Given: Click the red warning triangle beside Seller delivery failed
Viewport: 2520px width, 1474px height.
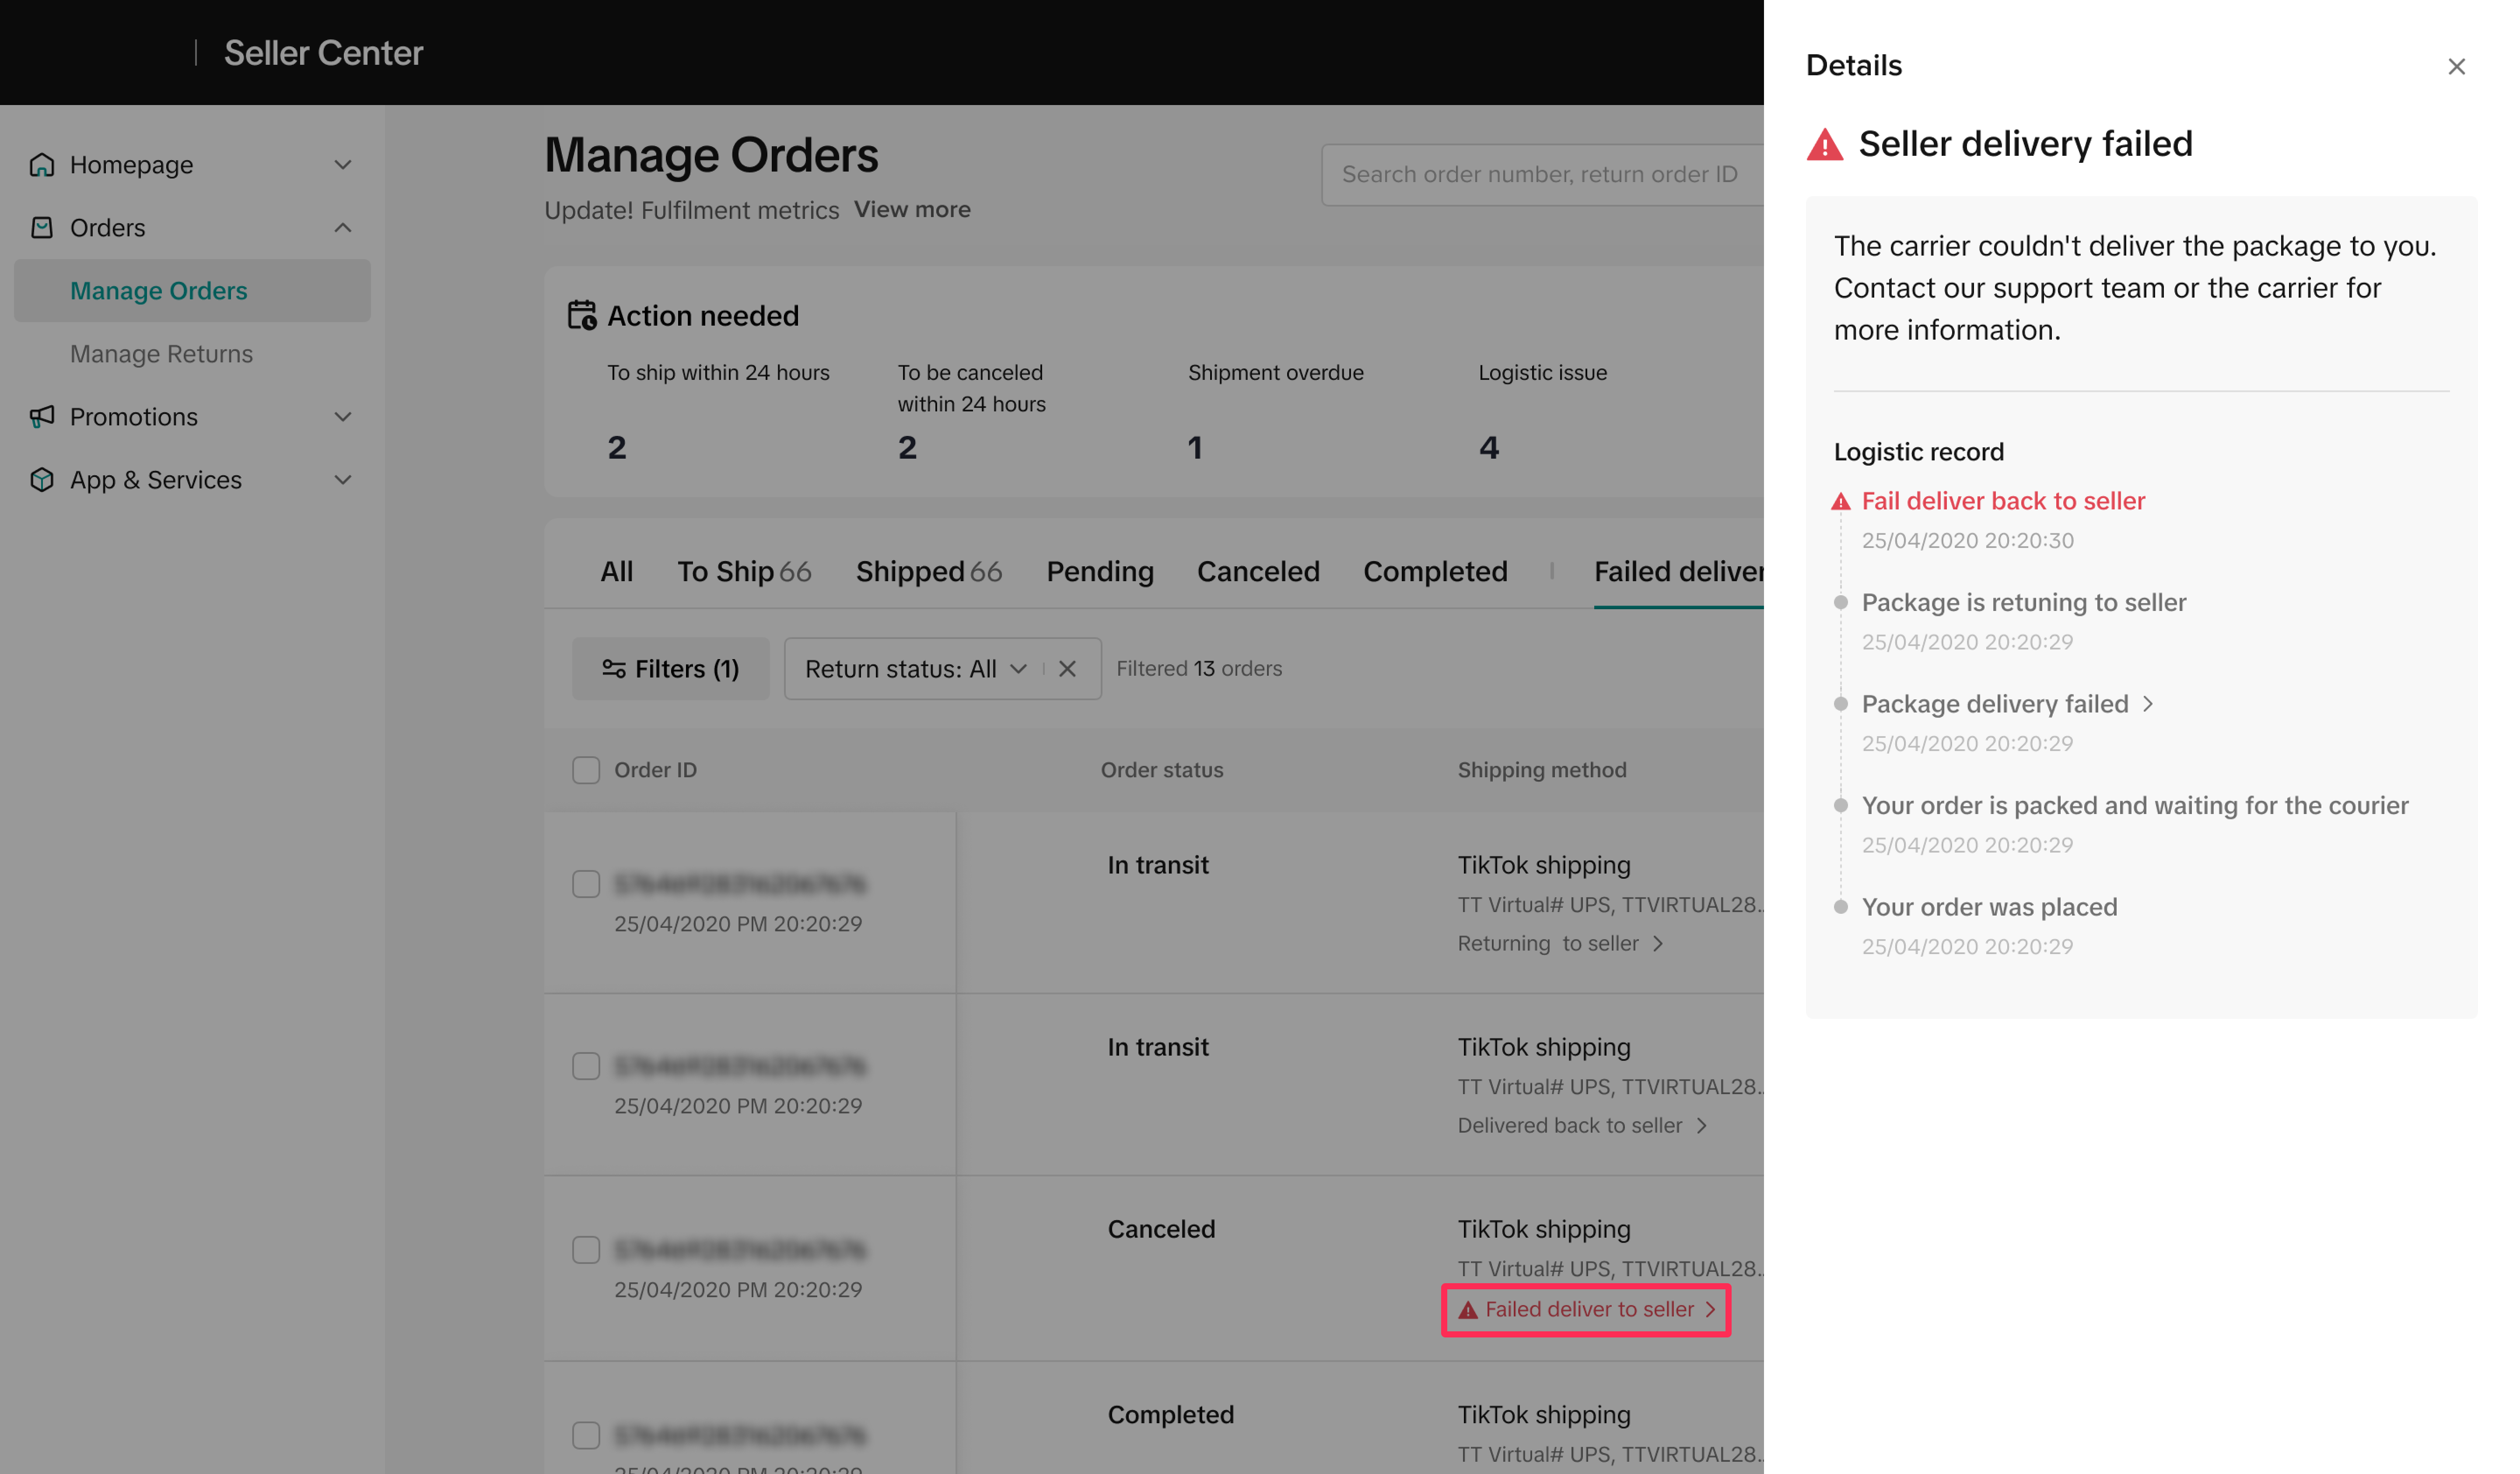Looking at the screenshot, I should (x=1825, y=145).
